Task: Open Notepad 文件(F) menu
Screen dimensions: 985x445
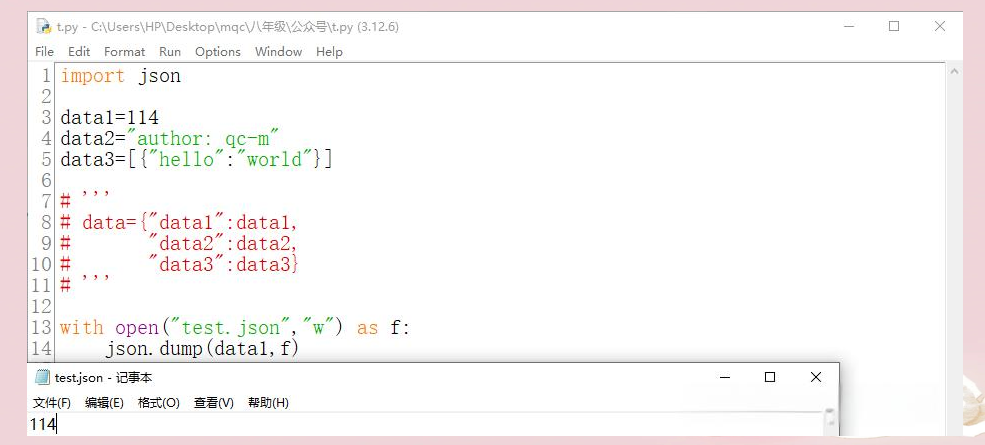Action: (52, 402)
